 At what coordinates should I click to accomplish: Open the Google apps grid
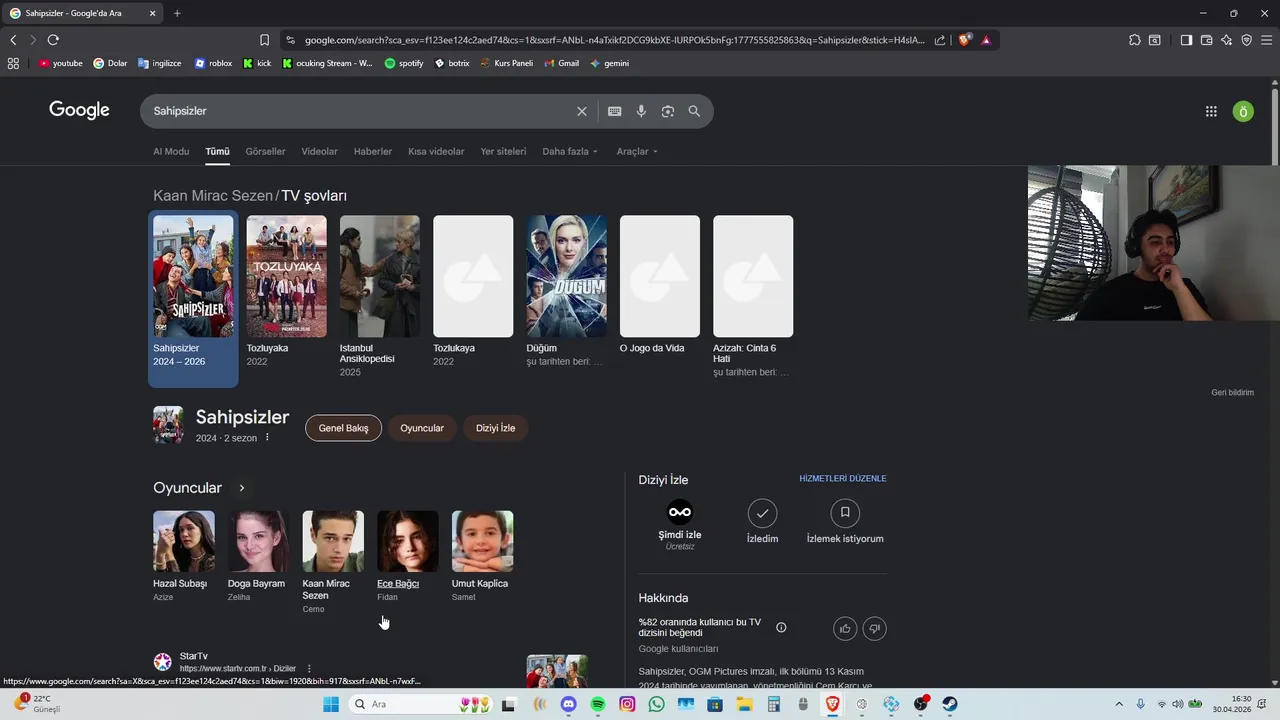click(1211, 111)
